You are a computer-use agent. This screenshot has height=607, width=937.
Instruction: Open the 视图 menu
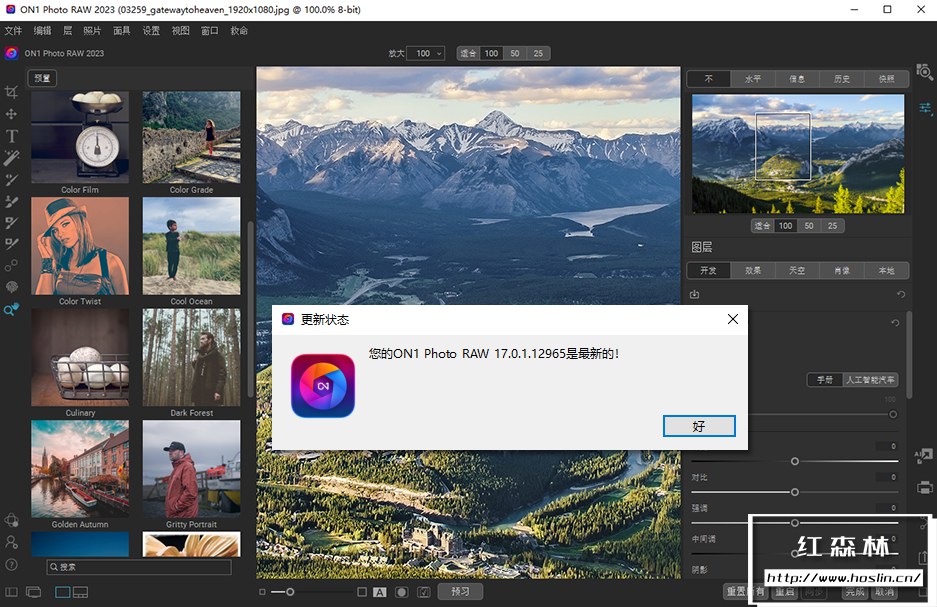pos(180,31)
